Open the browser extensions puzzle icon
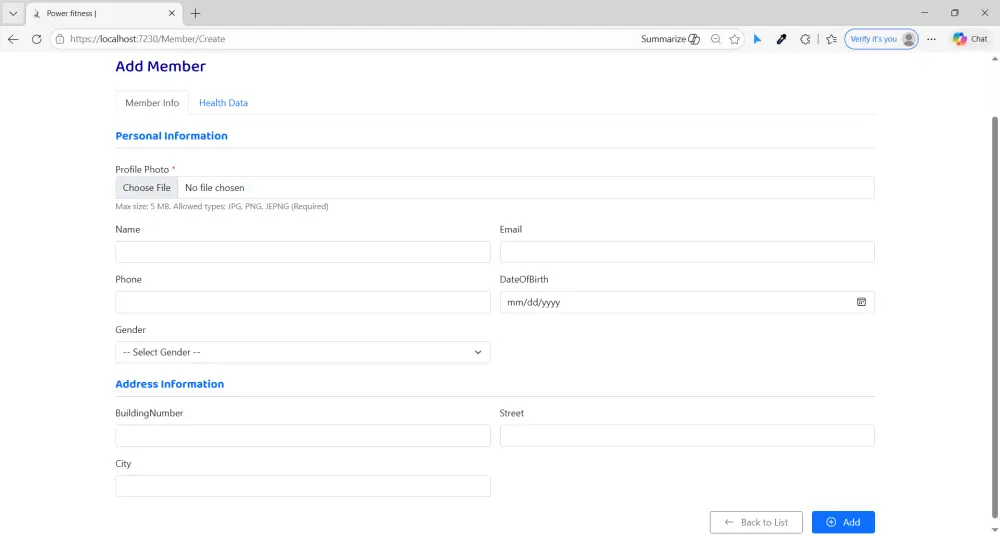The height and width of the screenshot is (536, 1000). tap(805, 39)
